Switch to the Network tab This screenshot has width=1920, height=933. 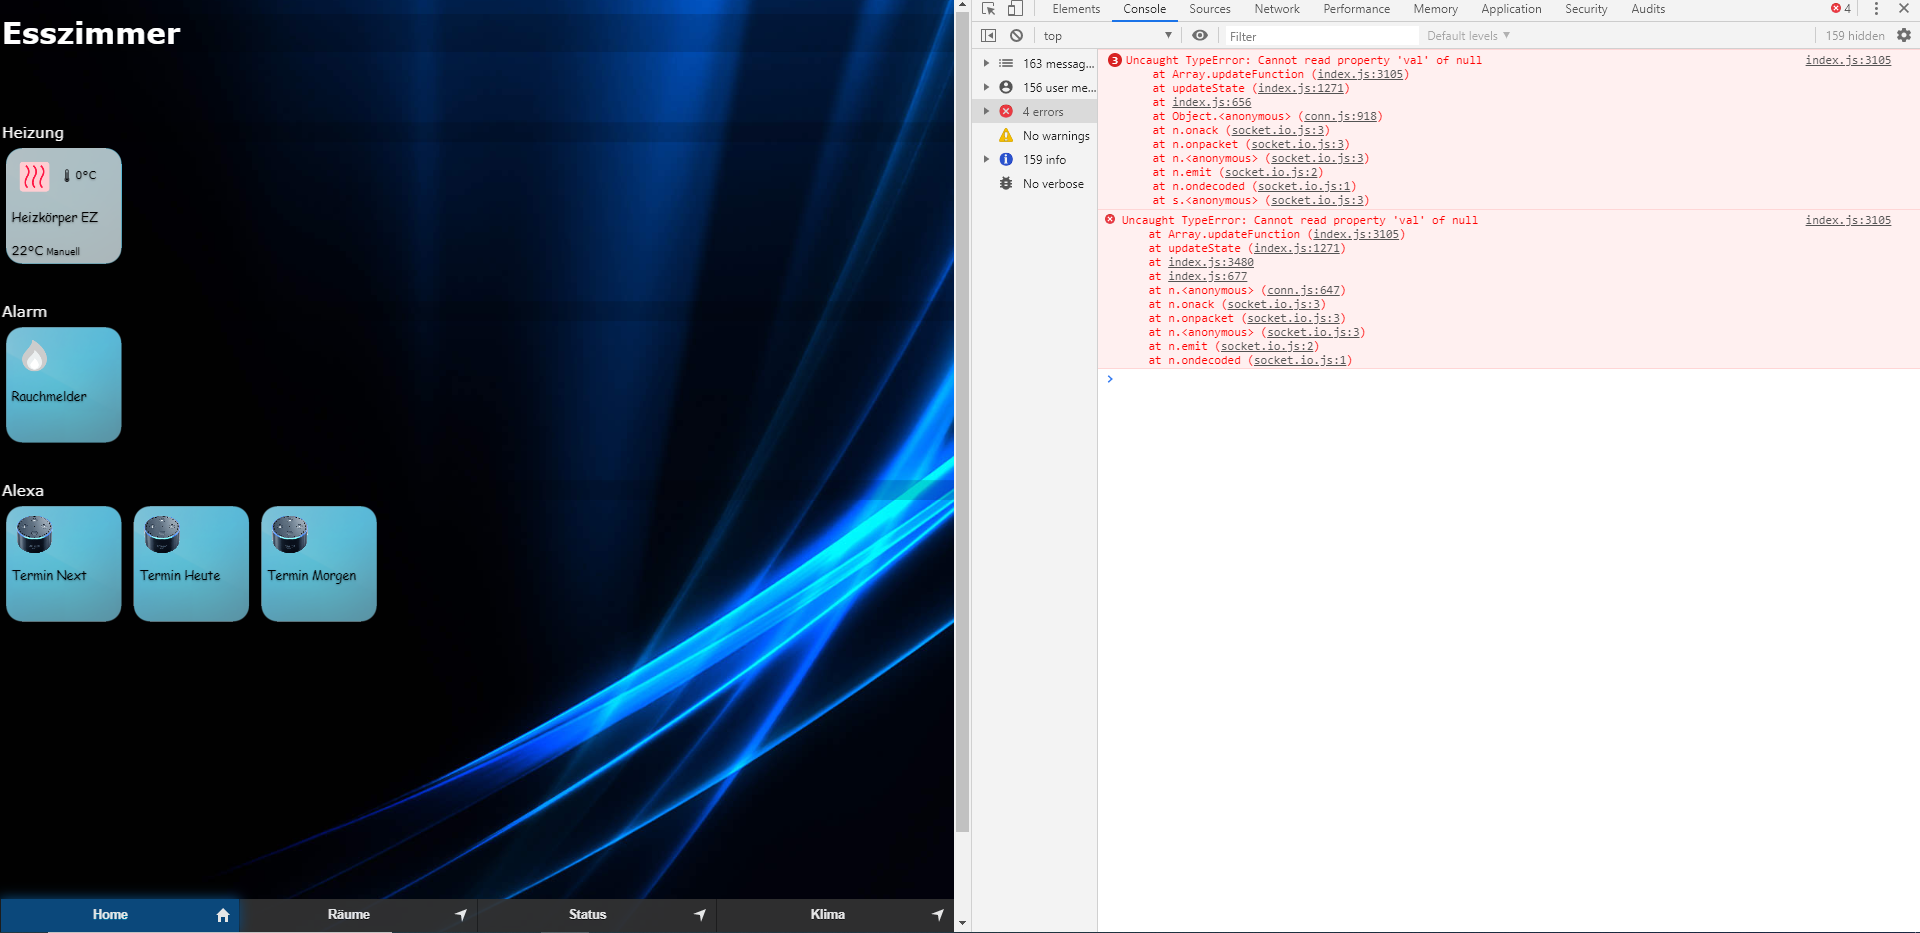pos(1277,9)
